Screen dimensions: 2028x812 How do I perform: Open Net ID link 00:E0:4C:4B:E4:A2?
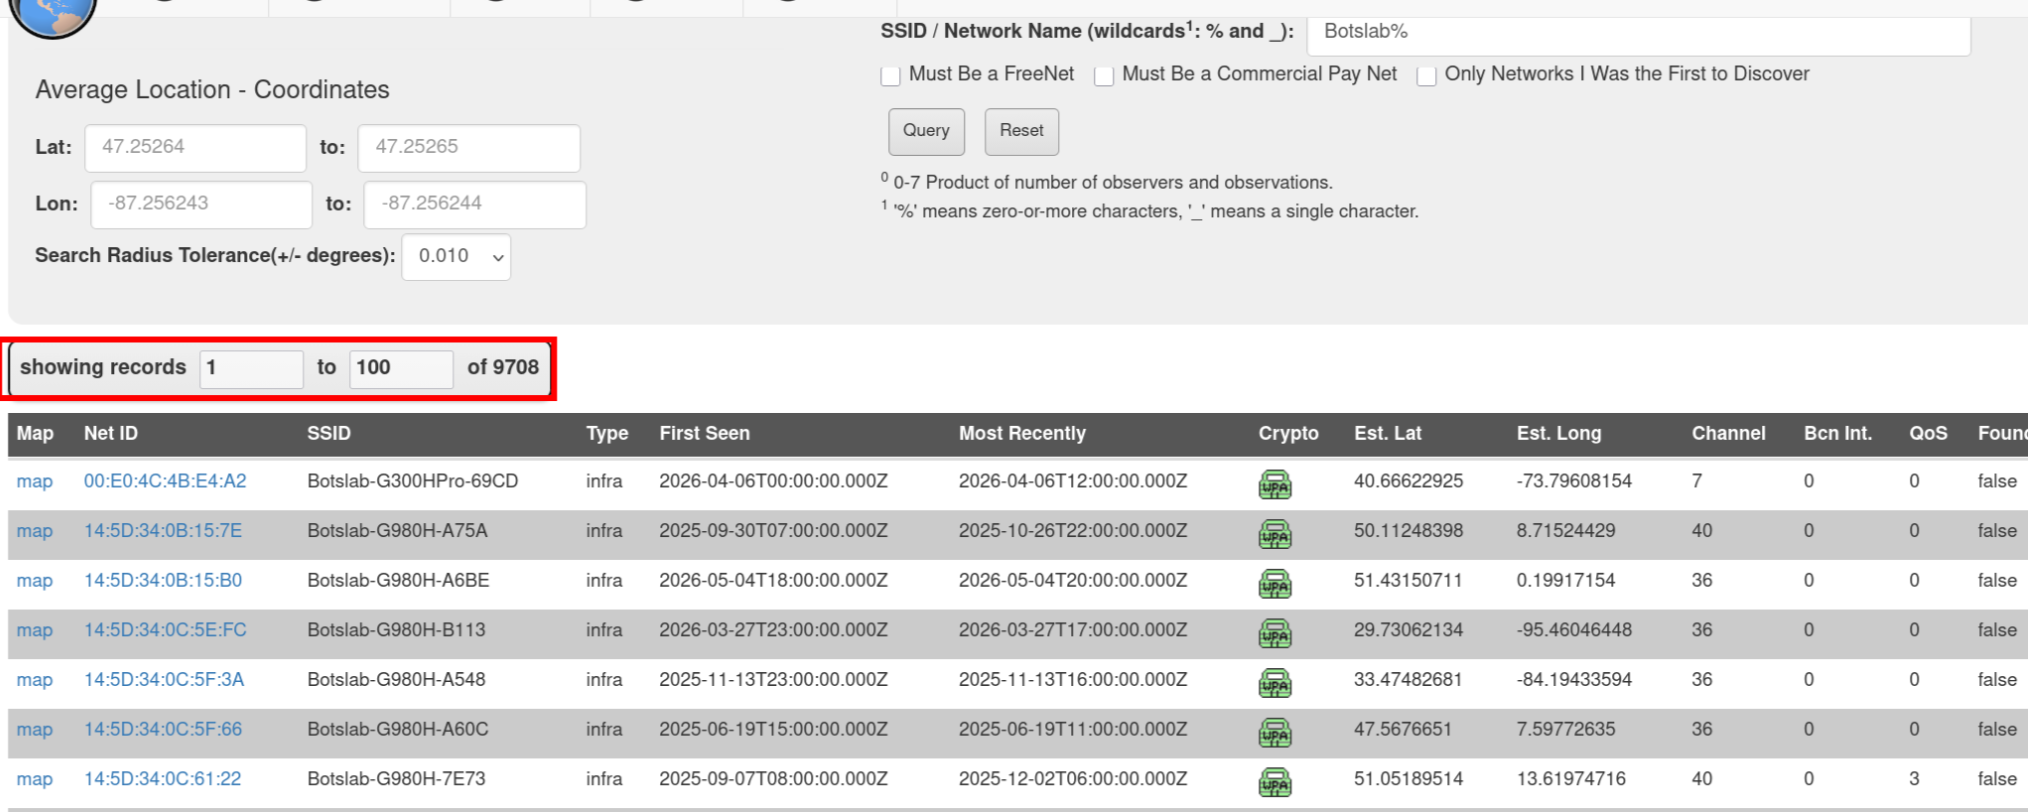coord(165,481)
